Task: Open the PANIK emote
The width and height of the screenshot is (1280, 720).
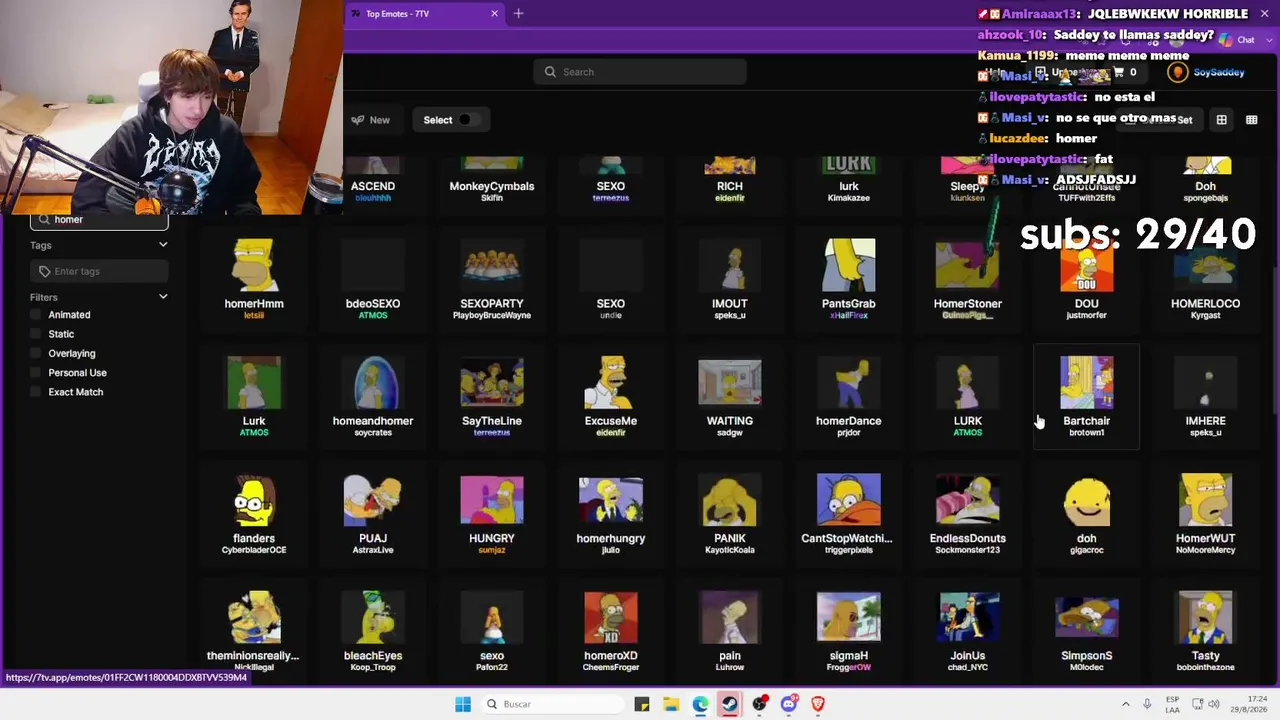Action: pyautogui.click(x=730, y=514)
